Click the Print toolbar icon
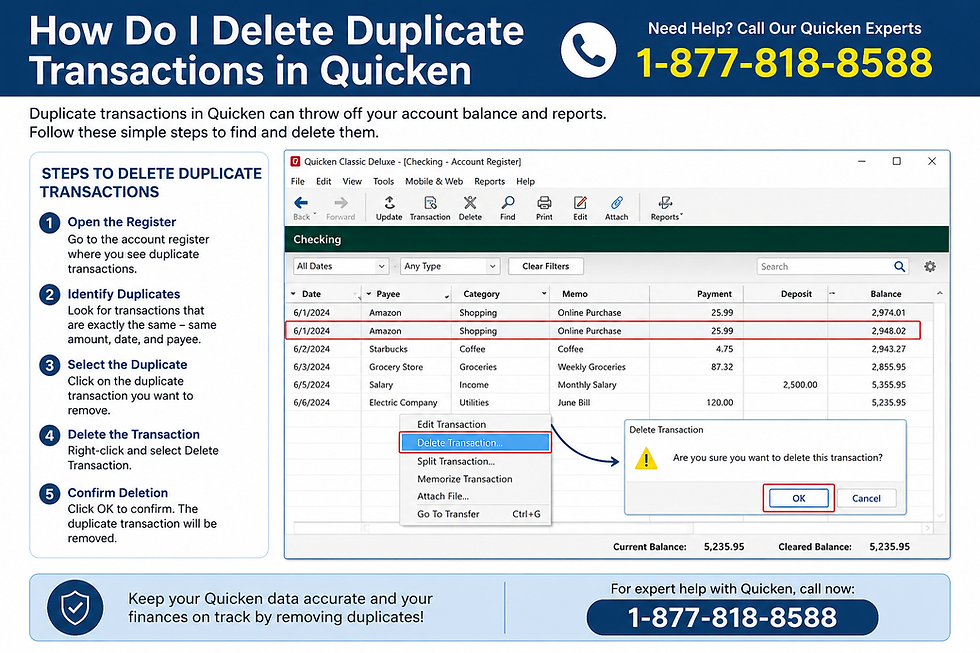 [544, 202]
